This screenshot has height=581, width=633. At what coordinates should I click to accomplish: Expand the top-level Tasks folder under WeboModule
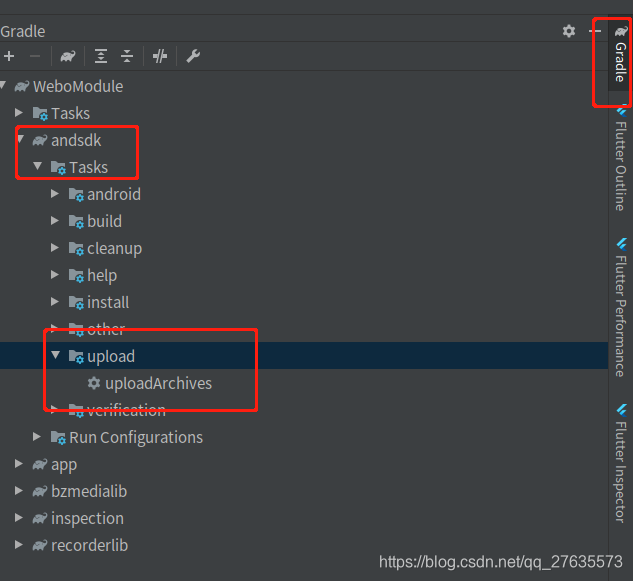19,112
